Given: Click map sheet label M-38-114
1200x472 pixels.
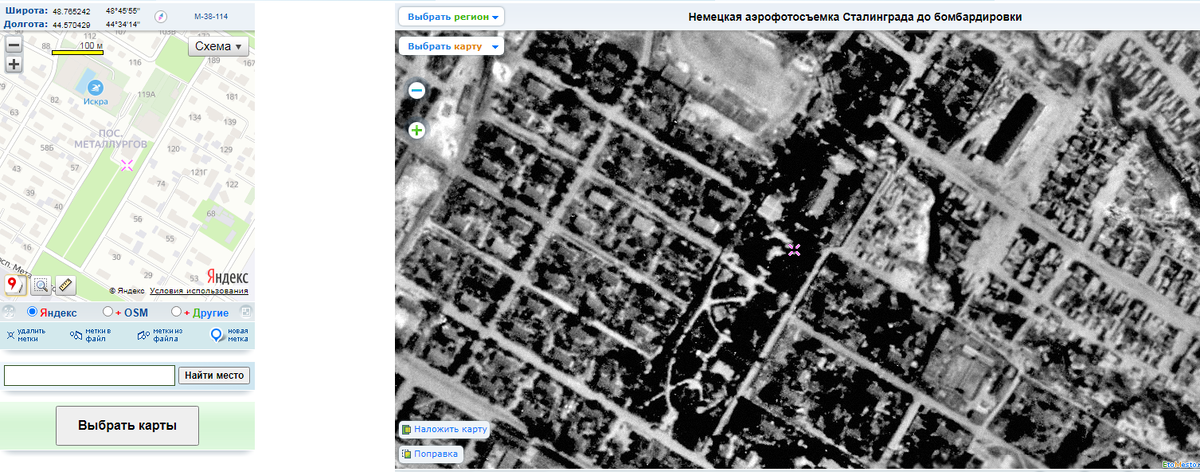Looking at the screenshot, I should pyautogui.click(x=212, y=17).
